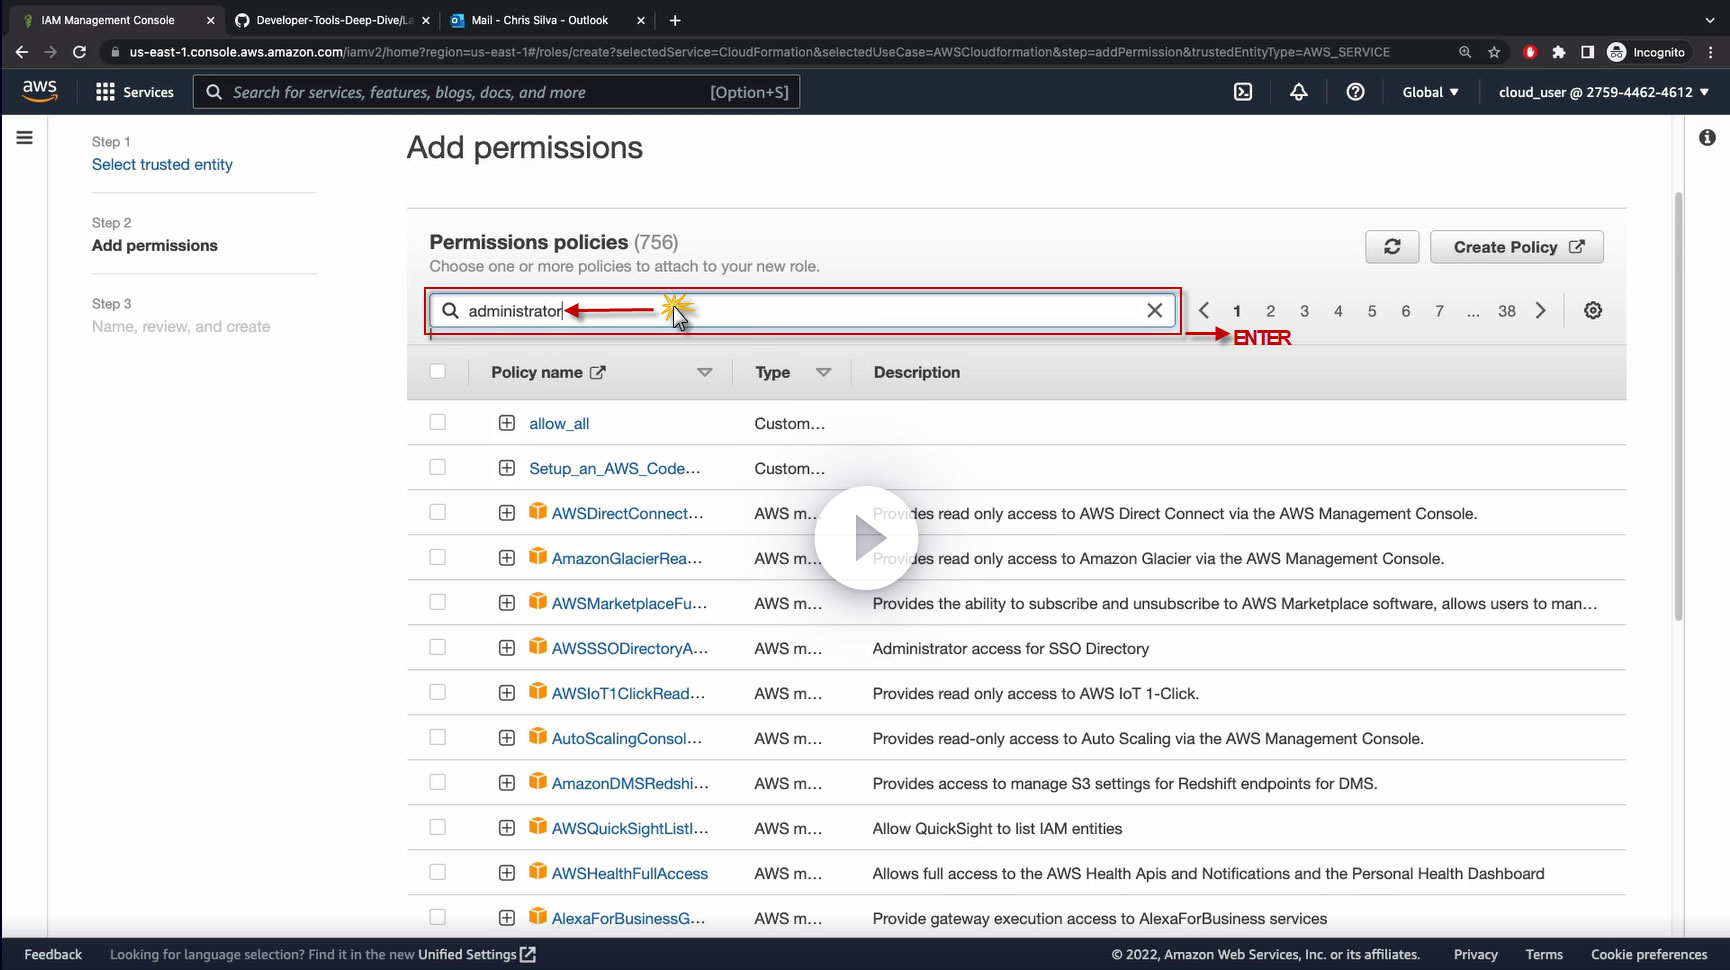The height and width of the screenshot is (970, 1730).
Task: Click the policy search input field
Action: 804,311
